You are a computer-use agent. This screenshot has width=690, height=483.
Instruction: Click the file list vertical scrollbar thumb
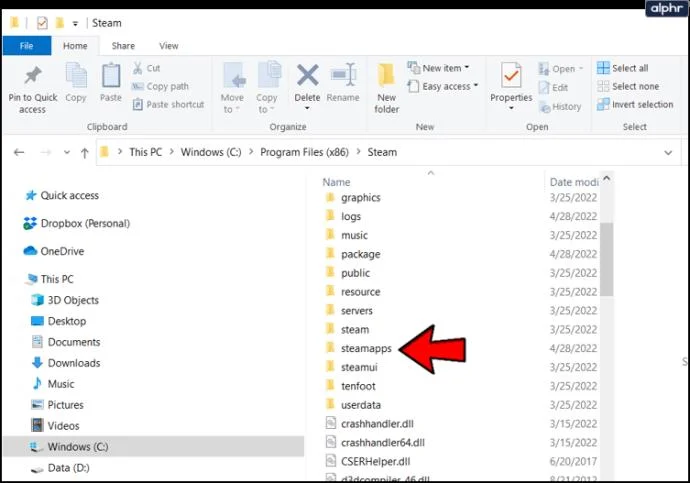click(x=607, y=259)
